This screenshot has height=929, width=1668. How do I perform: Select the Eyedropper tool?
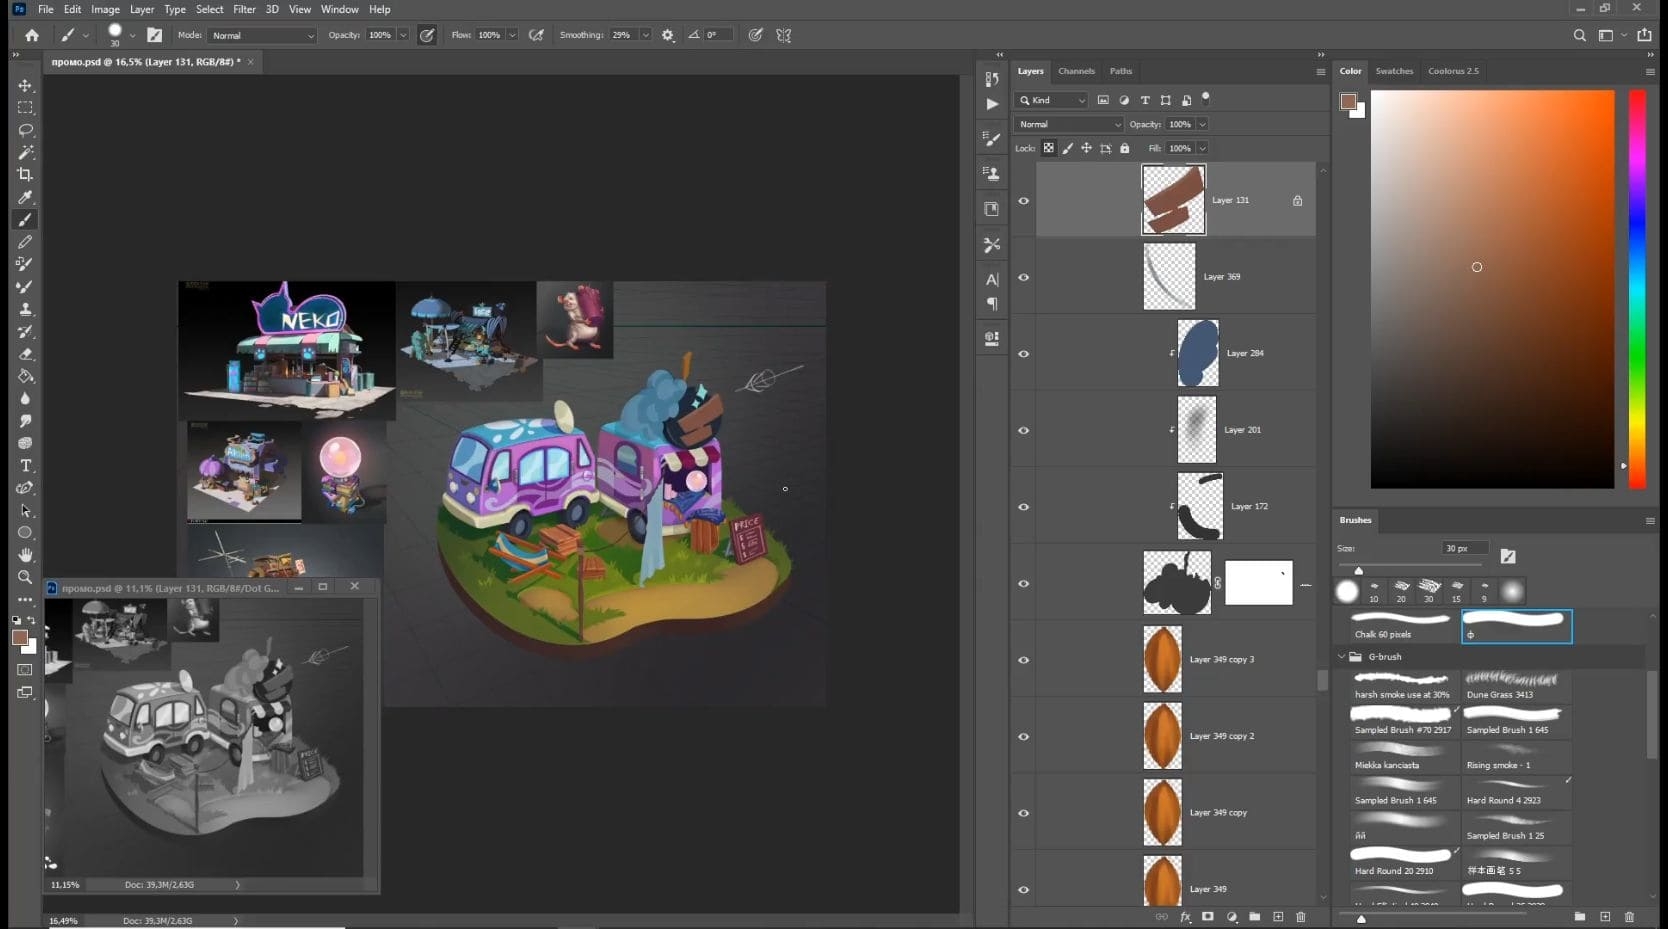pos(25,197)
